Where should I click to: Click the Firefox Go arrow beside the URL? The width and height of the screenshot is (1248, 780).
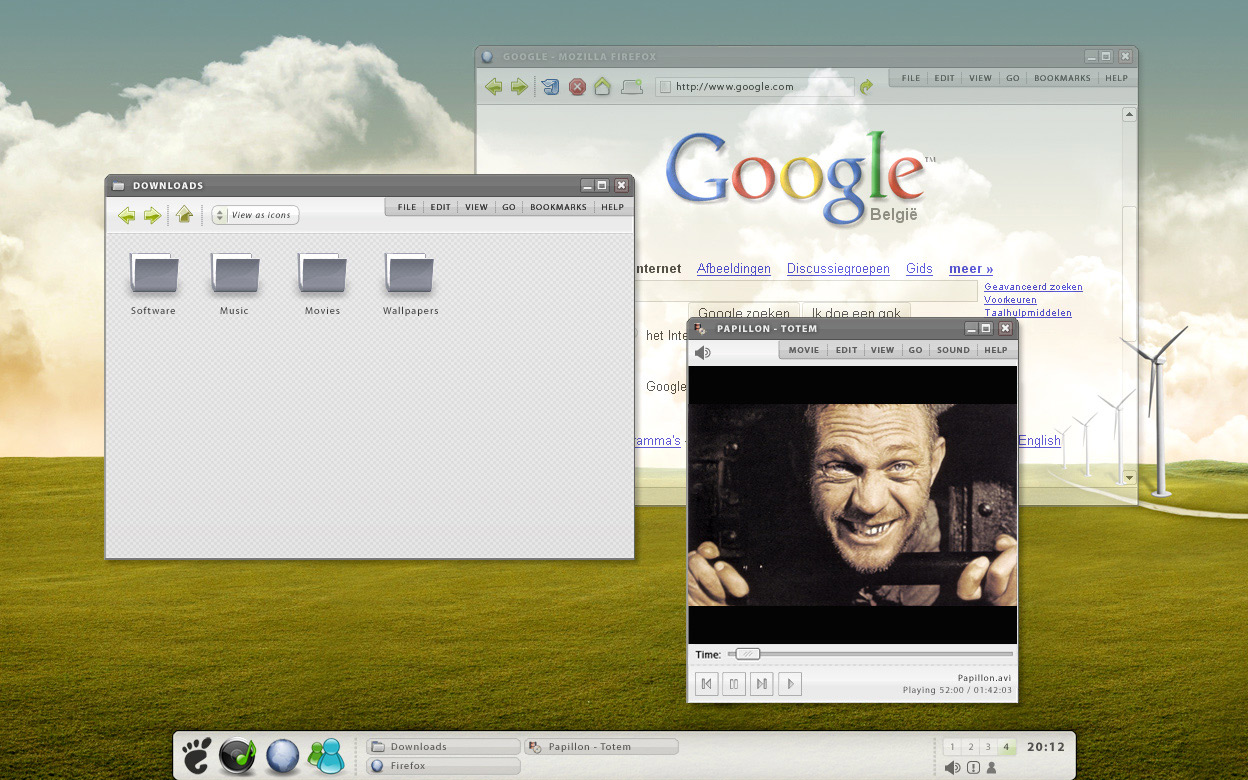coord(866,87)
